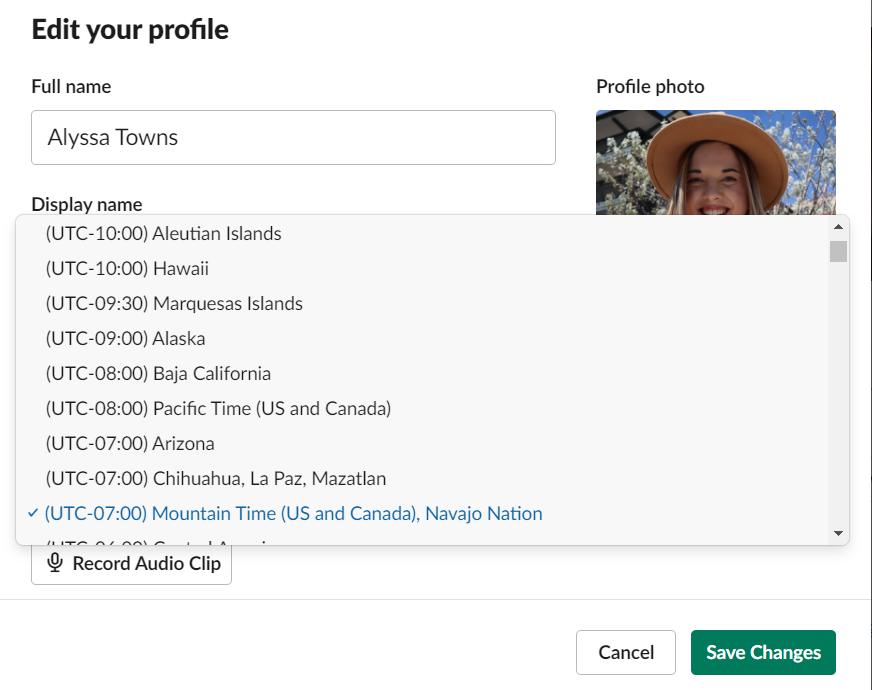Select Pacific Time (US and Canada)
Viewport: 872px width, 690px height.
click(x=218, y=408)
